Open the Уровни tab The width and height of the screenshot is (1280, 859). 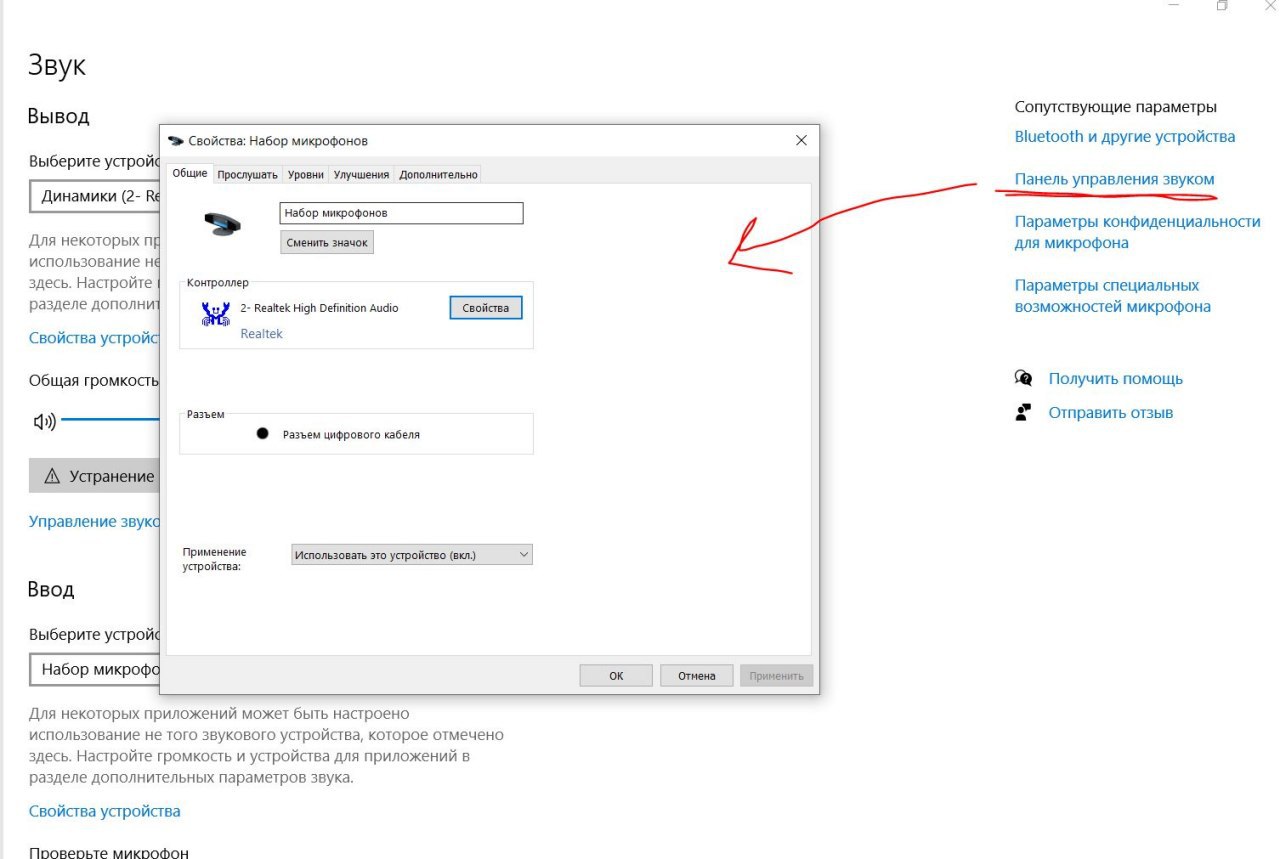click(306, 174)
